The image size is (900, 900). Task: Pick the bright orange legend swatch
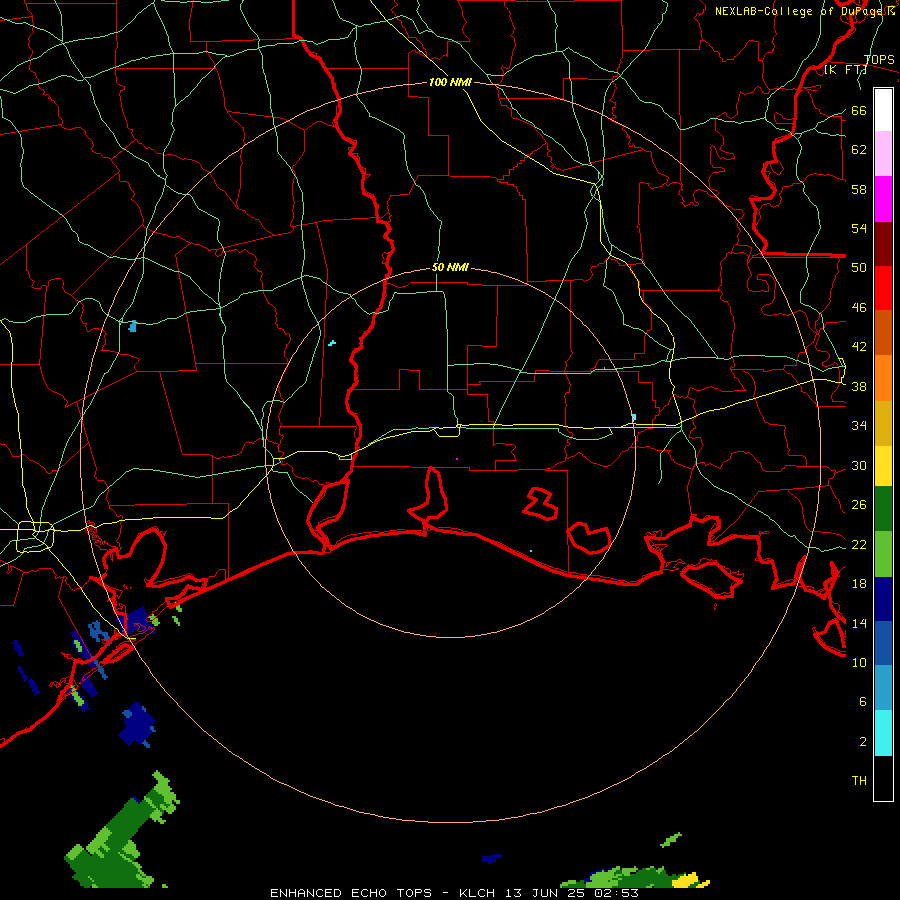[883, 378]
